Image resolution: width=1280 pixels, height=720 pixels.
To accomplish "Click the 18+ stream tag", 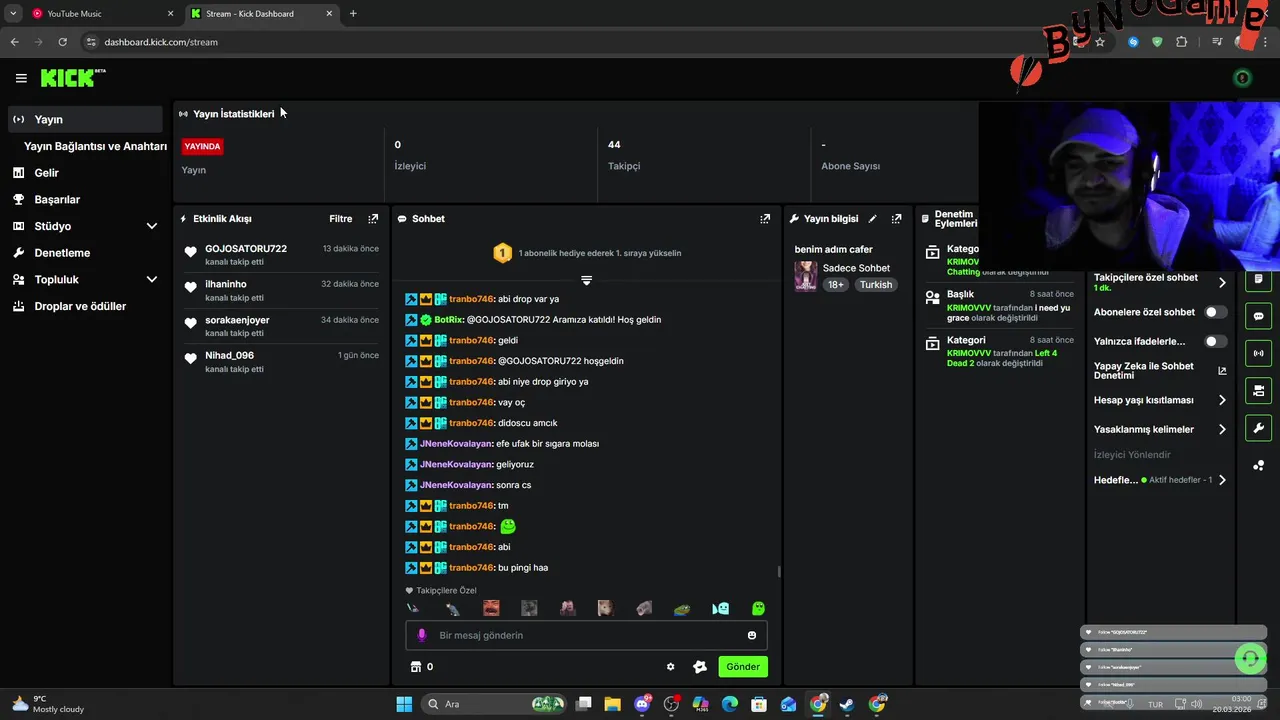I will tap(836, 285).
